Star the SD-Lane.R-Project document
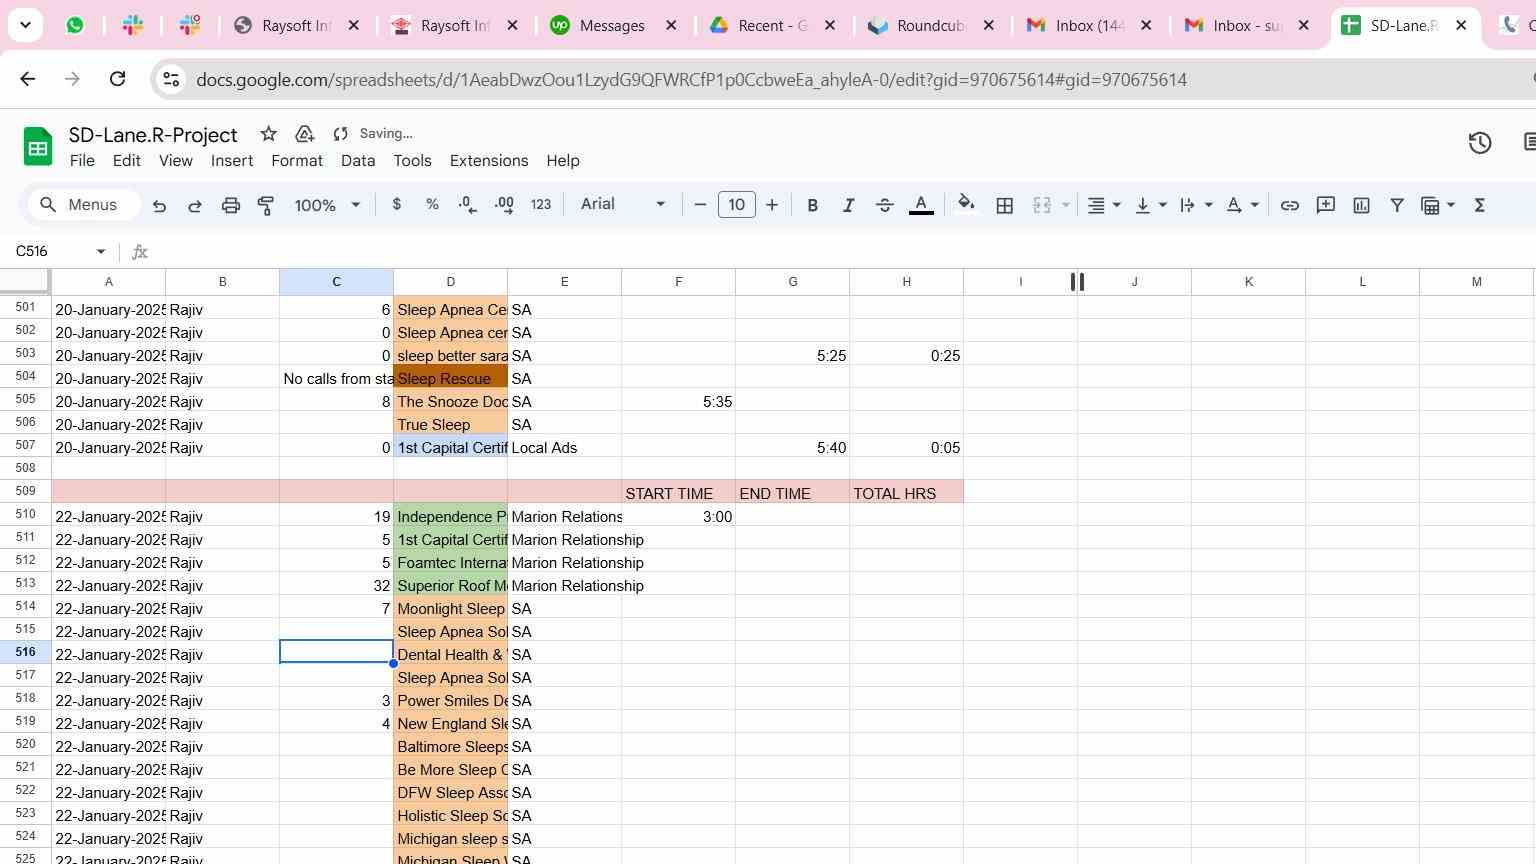 (x=268, y=134)
